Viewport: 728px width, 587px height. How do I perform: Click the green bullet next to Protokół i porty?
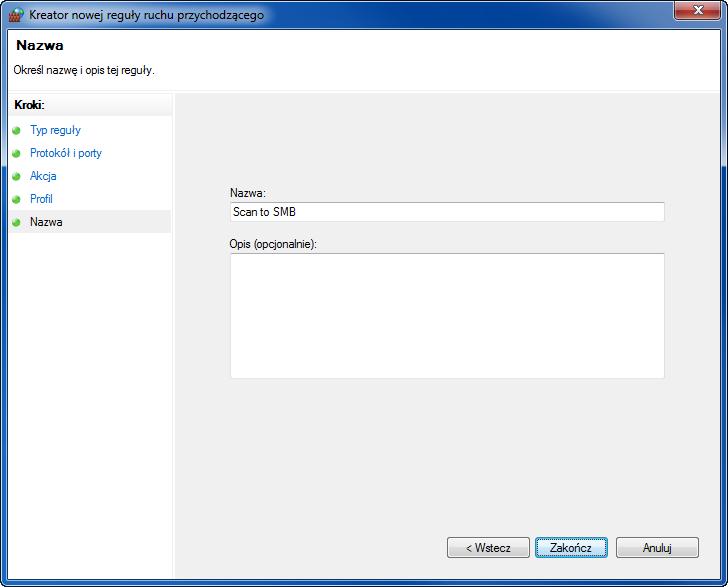[x=17, y=153]
